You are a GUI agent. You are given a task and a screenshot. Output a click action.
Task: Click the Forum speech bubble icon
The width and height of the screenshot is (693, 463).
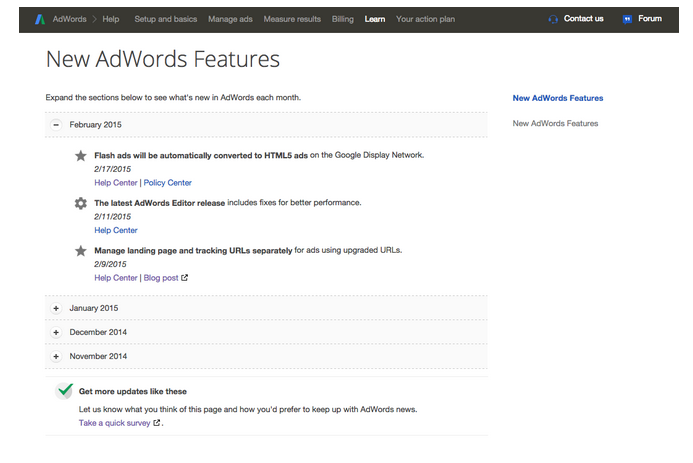coord(627,19)
